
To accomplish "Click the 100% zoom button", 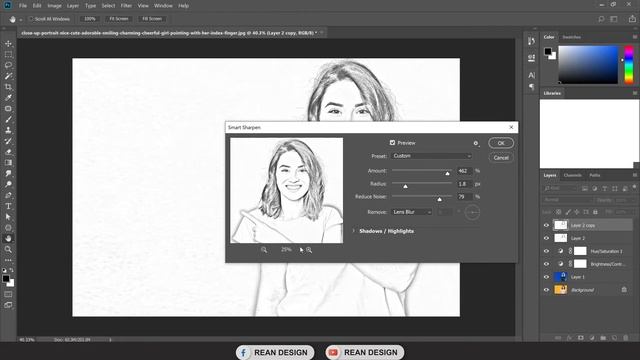I will [90, 19].
